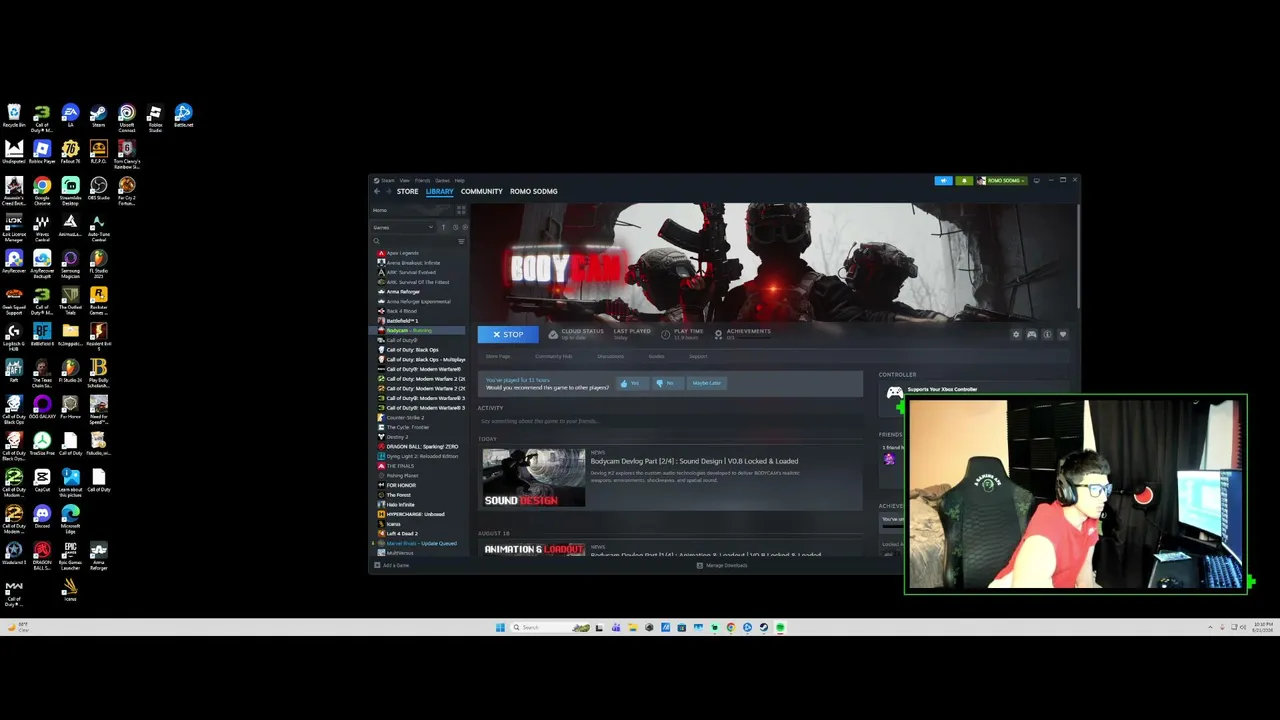
Task: Switch to the STORE tab
Action: point(407,191)
